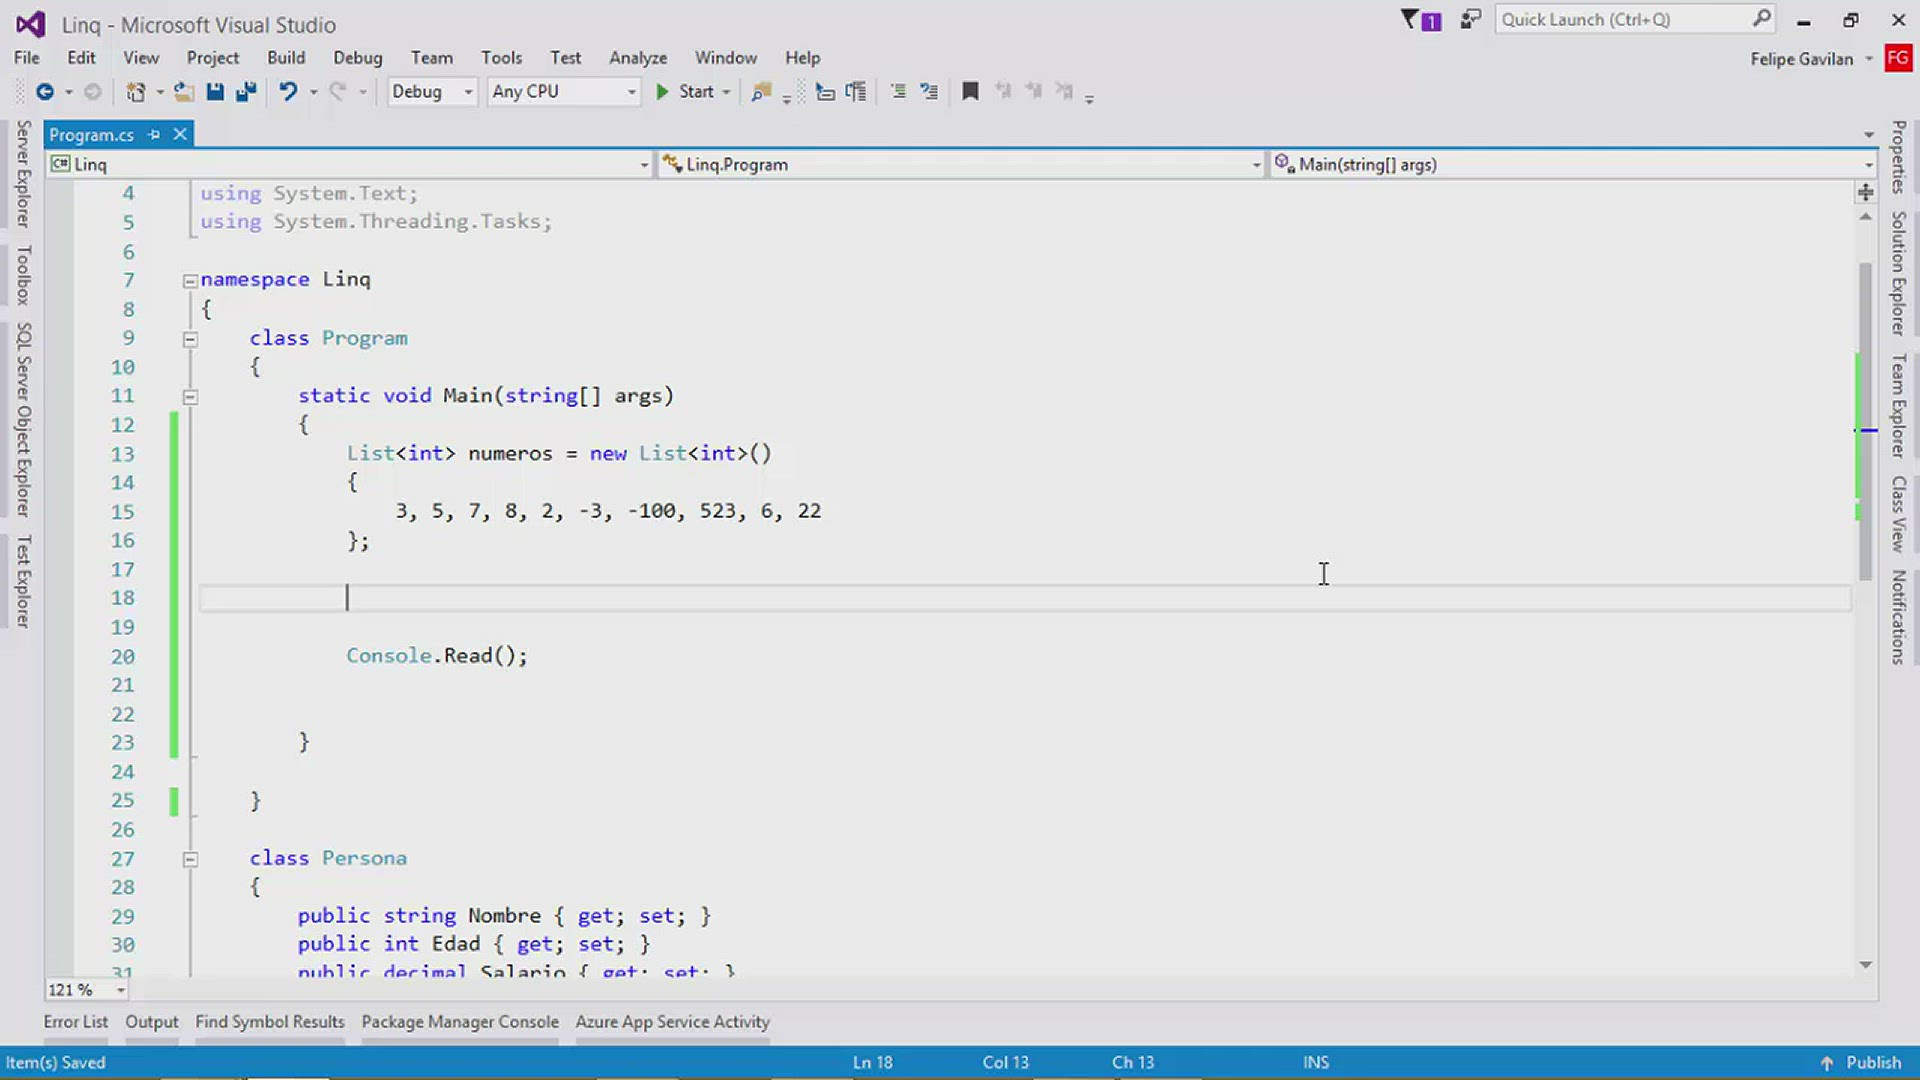Open the Debug menu
This screenshot has height=1080, width=1920.
[x=358, y=58]
